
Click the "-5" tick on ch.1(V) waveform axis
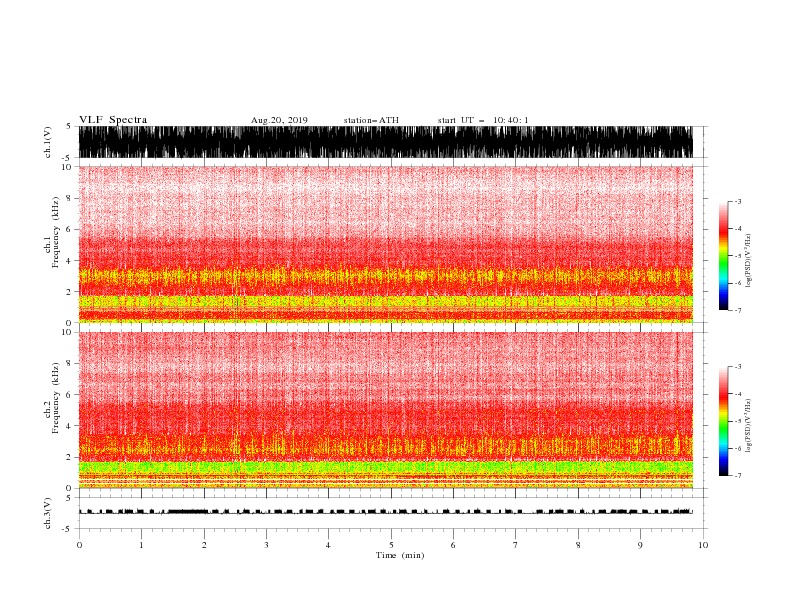[68, 158]
